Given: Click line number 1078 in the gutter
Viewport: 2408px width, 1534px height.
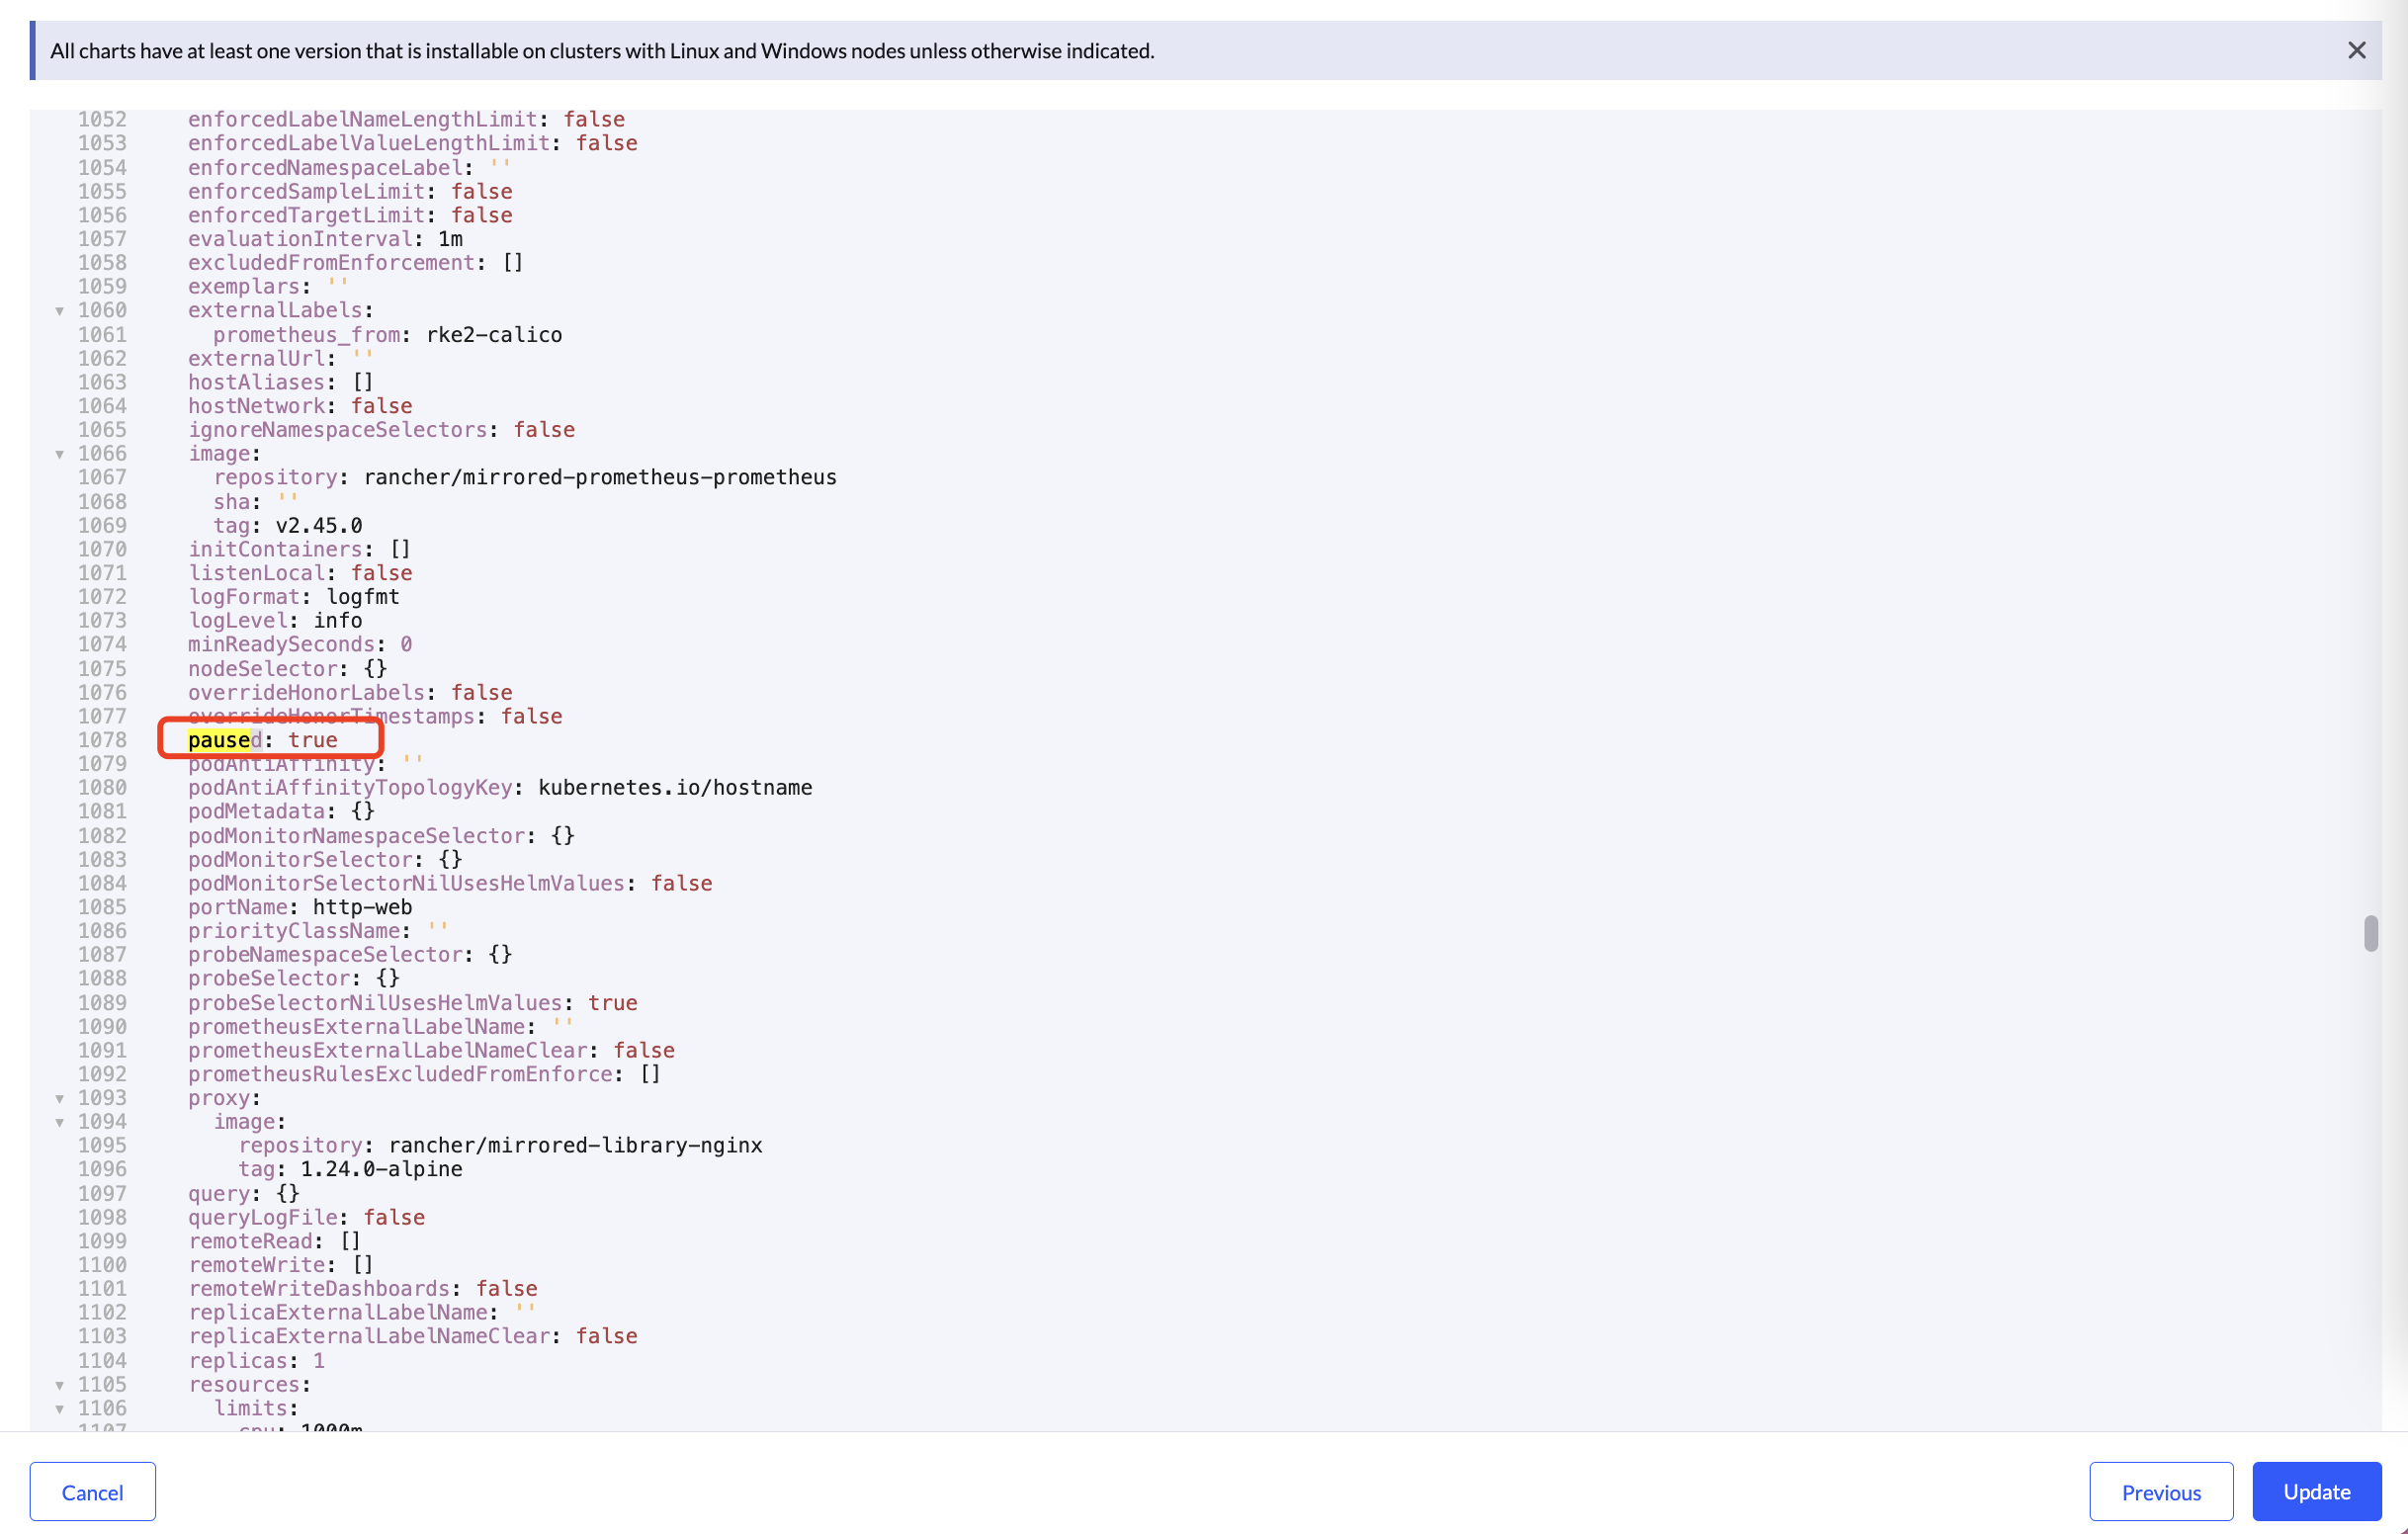Looking at the screenshot, I should (x=102, y=740).
